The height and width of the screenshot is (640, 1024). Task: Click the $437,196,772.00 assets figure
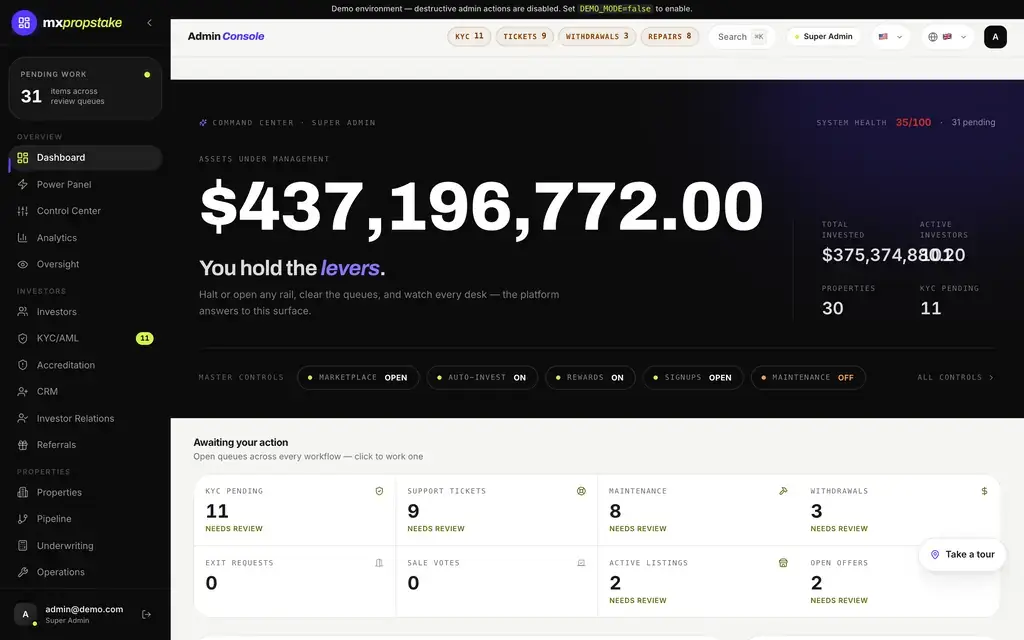coord(481,206)
